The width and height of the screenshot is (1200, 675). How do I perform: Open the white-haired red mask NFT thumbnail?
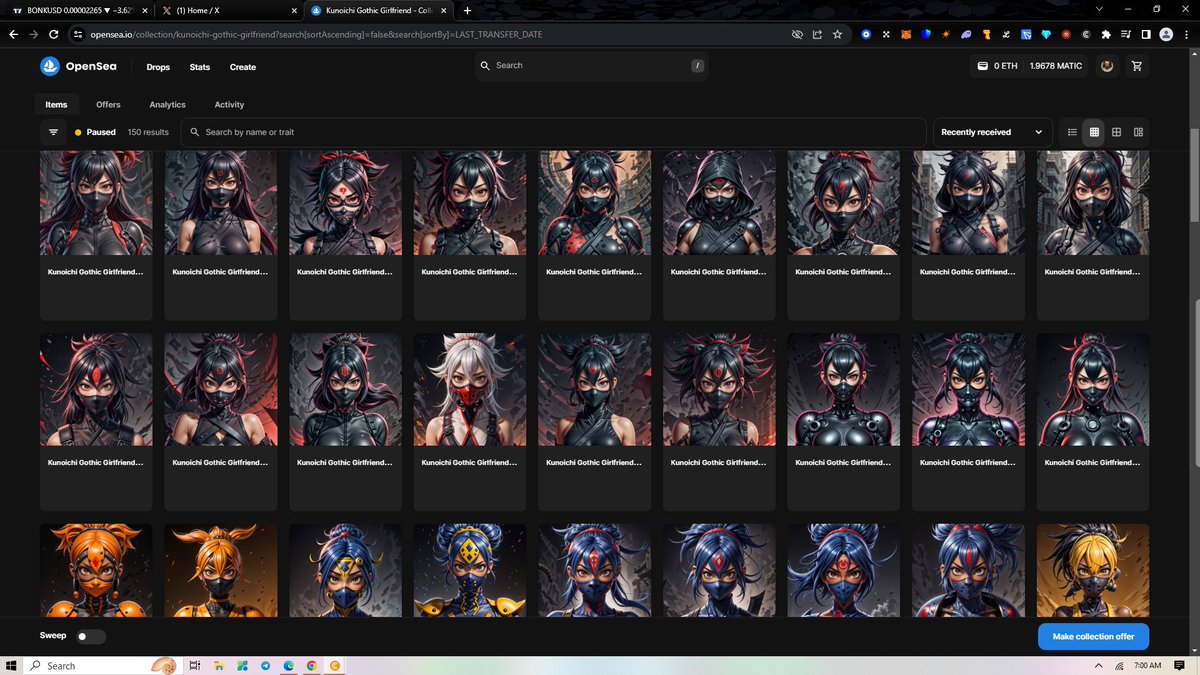[471, 390]
